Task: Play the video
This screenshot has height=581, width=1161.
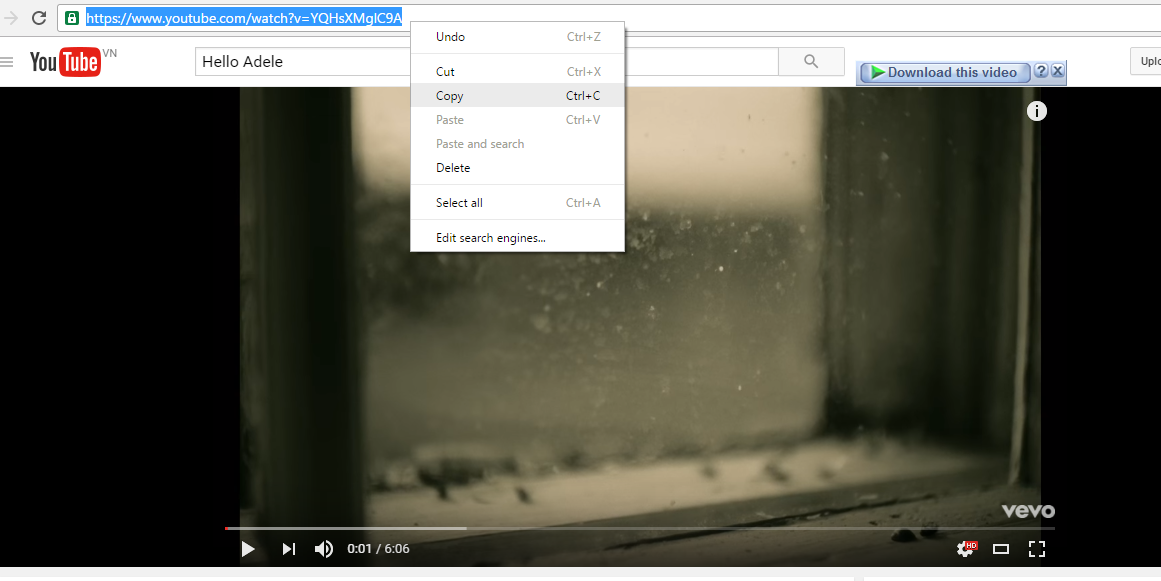Action: (x=248, y=548)
